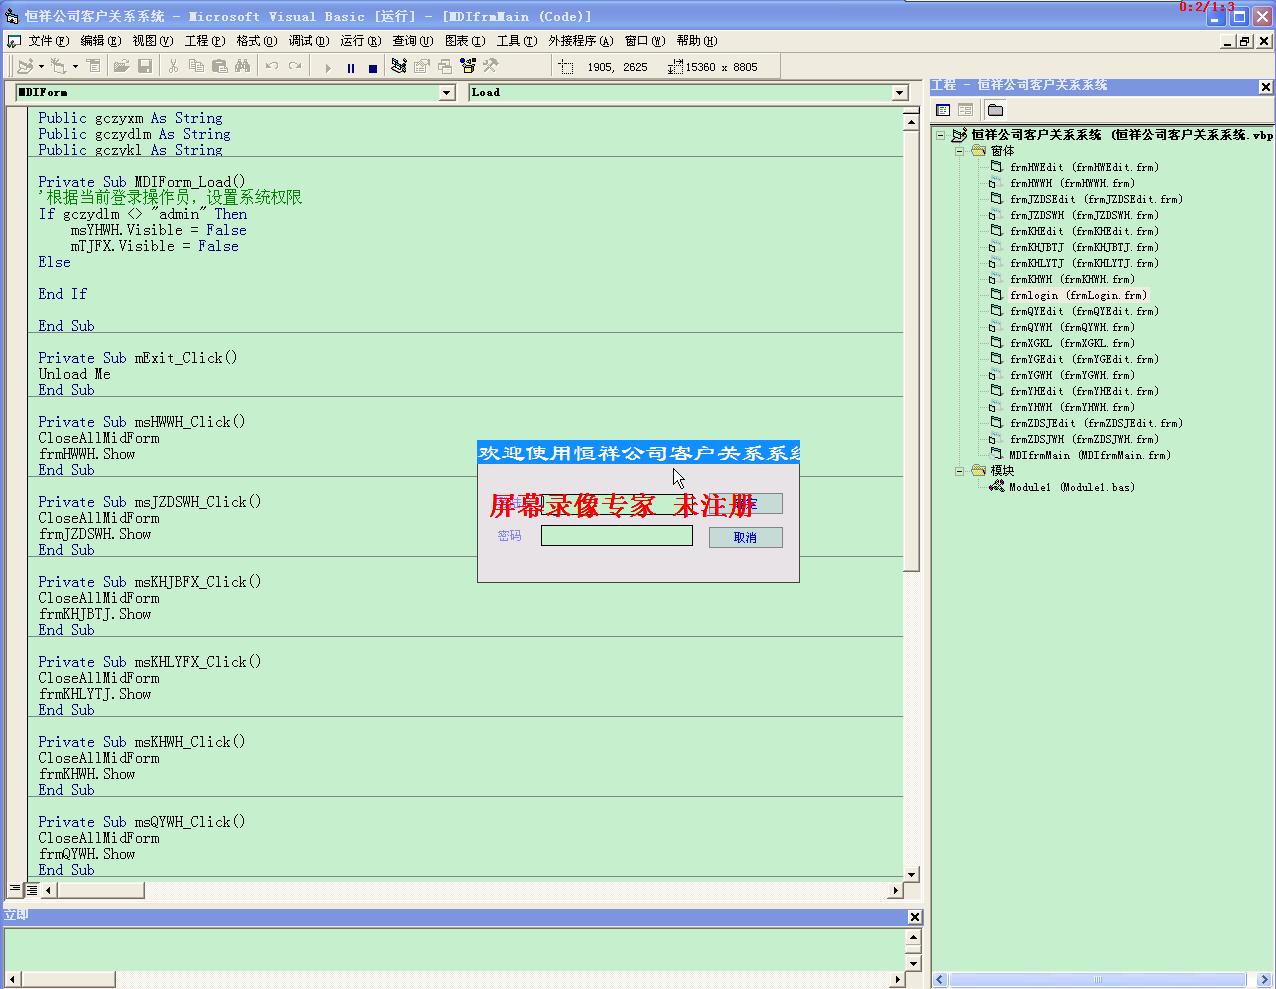Image resolution: width=1276 pixels, height=989 pixels.
Task: Open the Toolbox hammer-wrench icon
Action: (x=491, y=66)
